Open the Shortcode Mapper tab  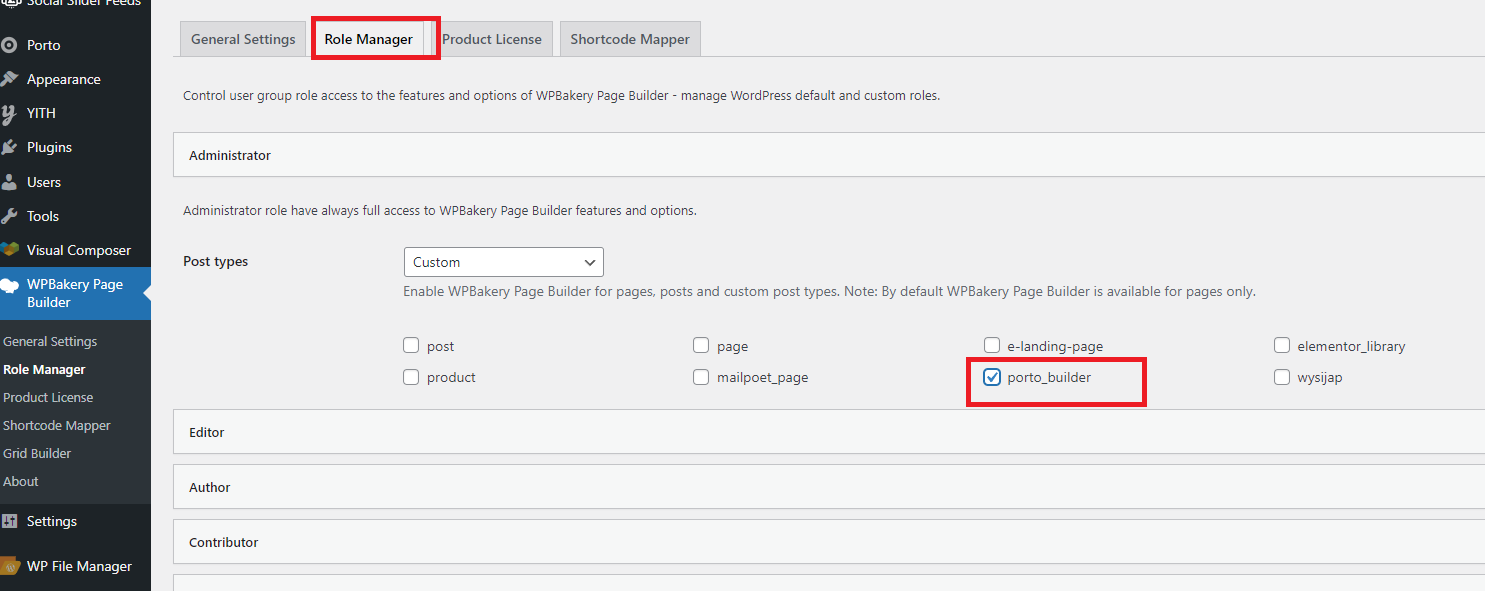click(630, 39)
